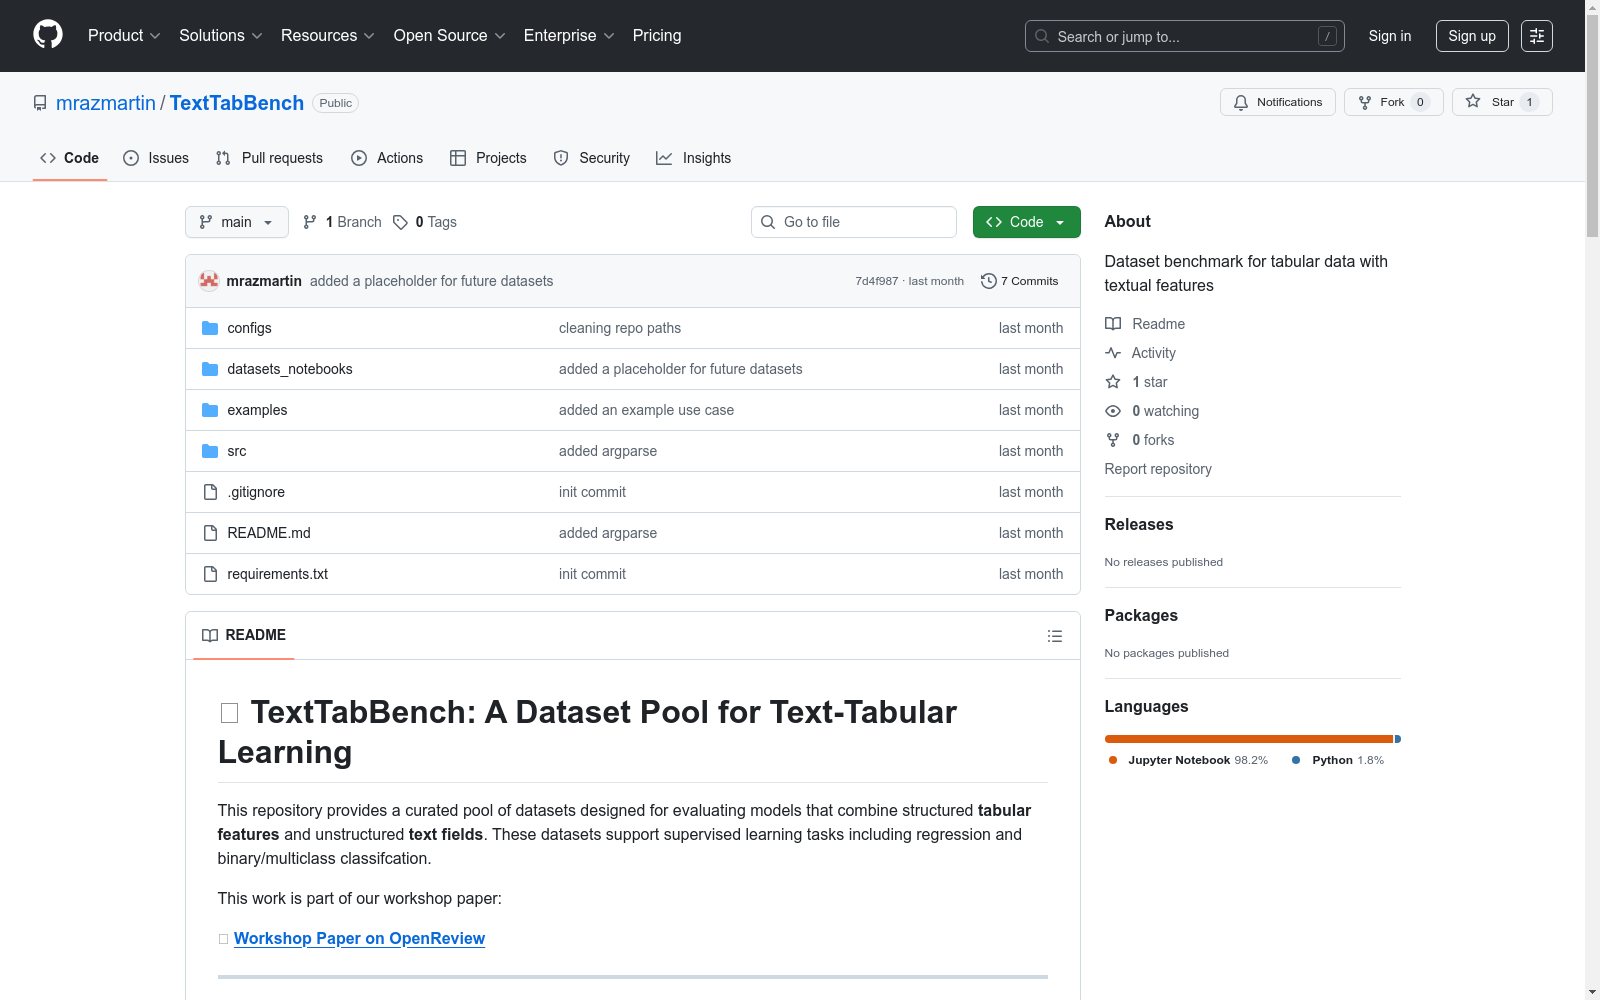Open the Insights tab
The image size is (1600, 1000).
click(x=694, y=158)
